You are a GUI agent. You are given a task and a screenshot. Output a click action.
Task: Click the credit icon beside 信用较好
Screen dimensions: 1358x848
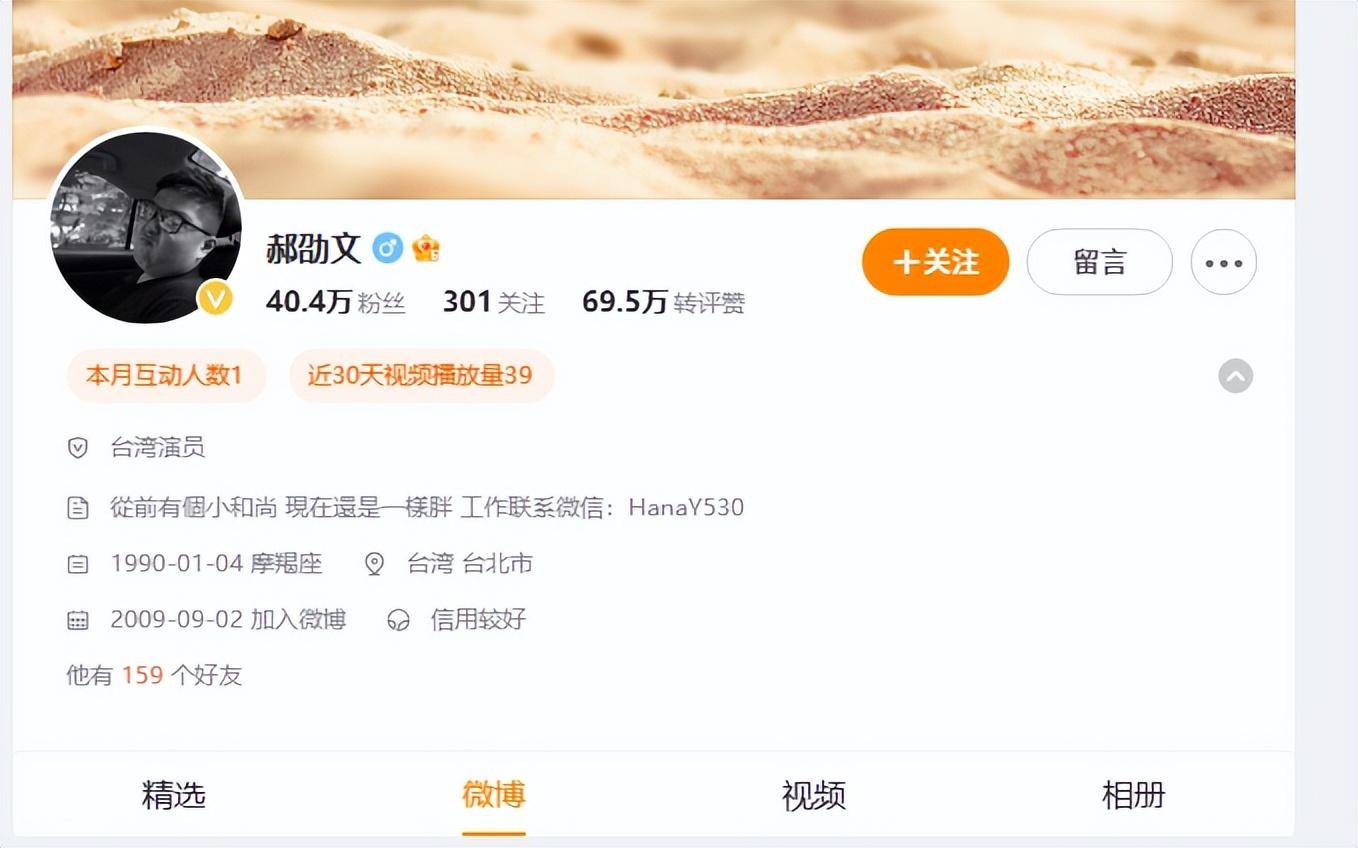[x=398, y=620]
